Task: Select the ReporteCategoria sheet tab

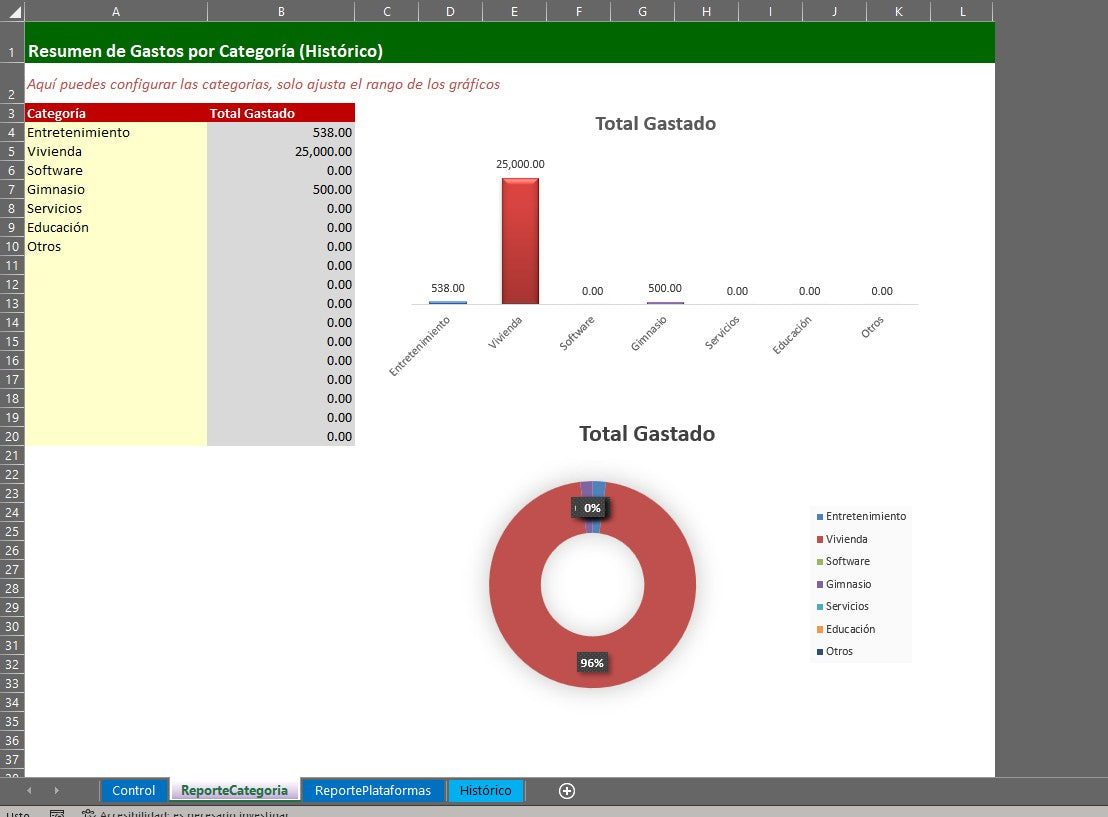Action: [x=234, y=790]
